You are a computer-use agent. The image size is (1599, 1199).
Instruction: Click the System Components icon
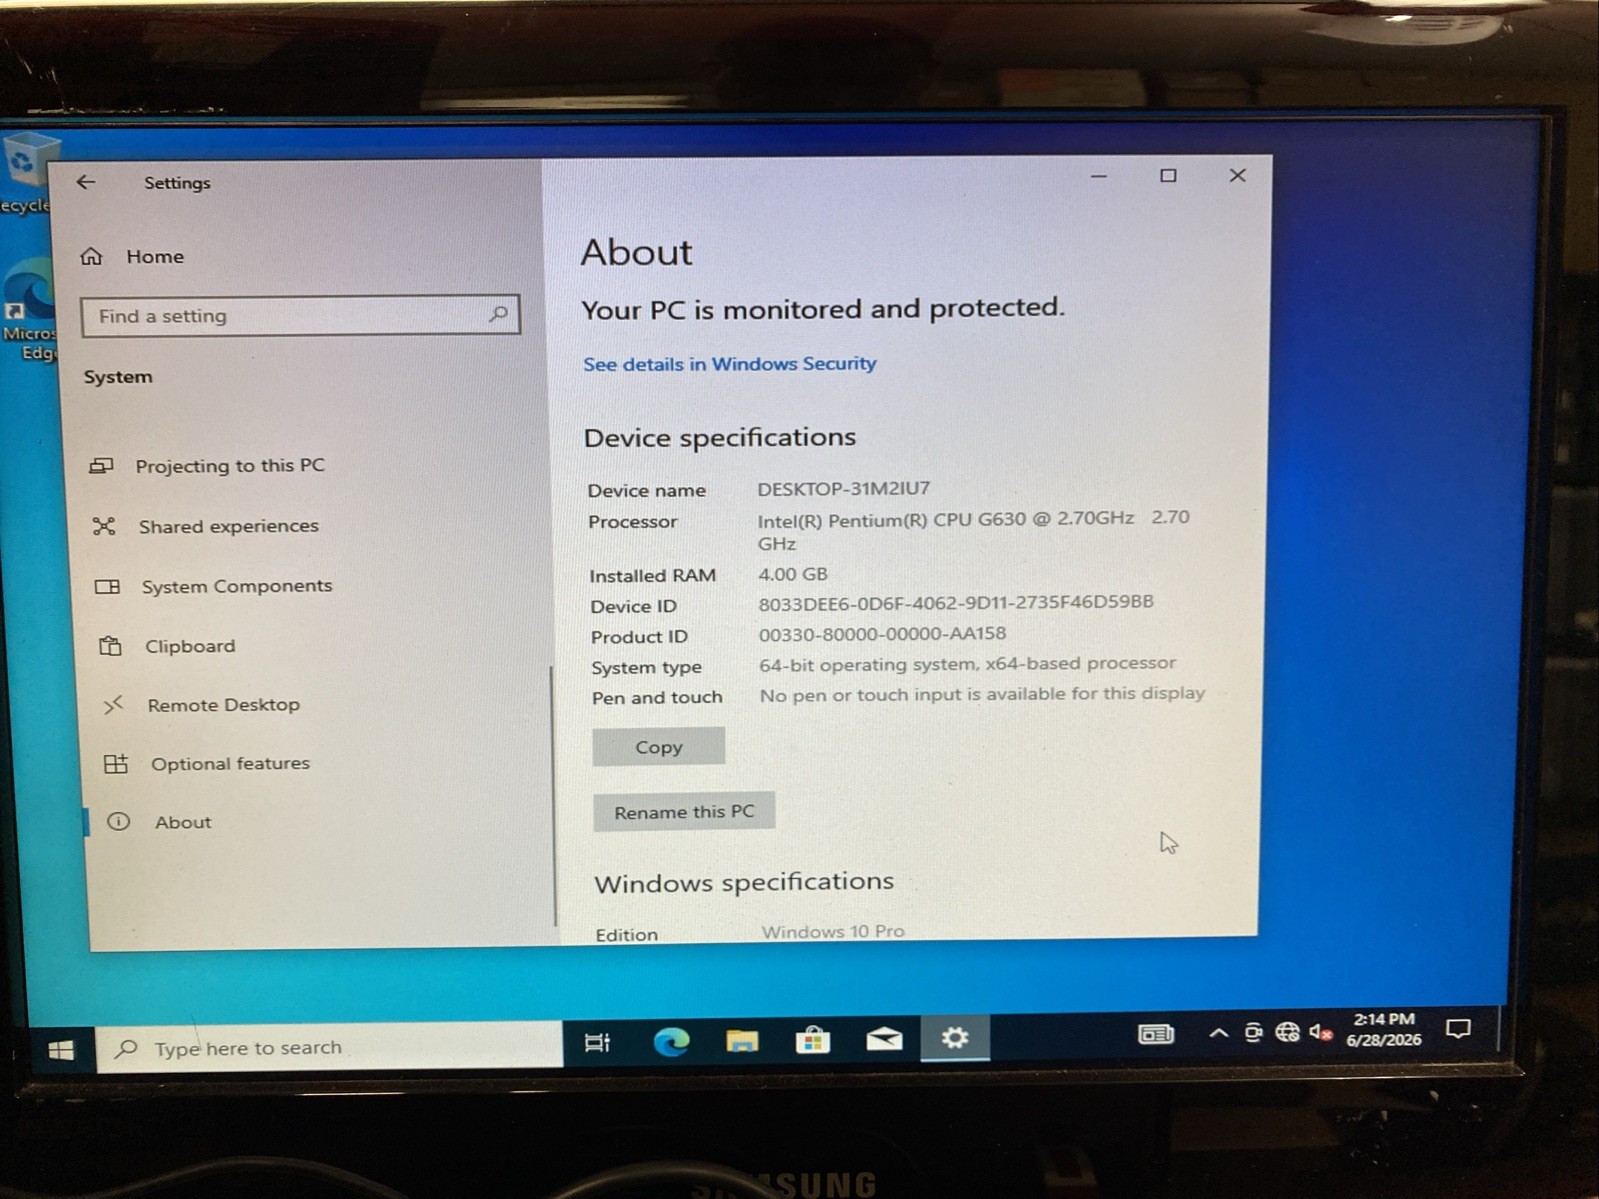click(x=107, y=586)
